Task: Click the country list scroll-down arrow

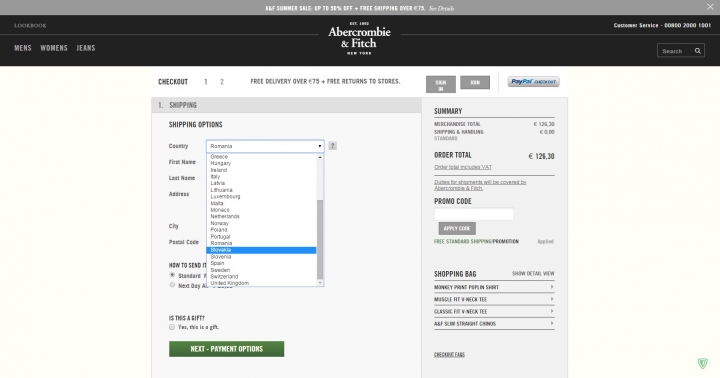Action: tap(320, 283)
